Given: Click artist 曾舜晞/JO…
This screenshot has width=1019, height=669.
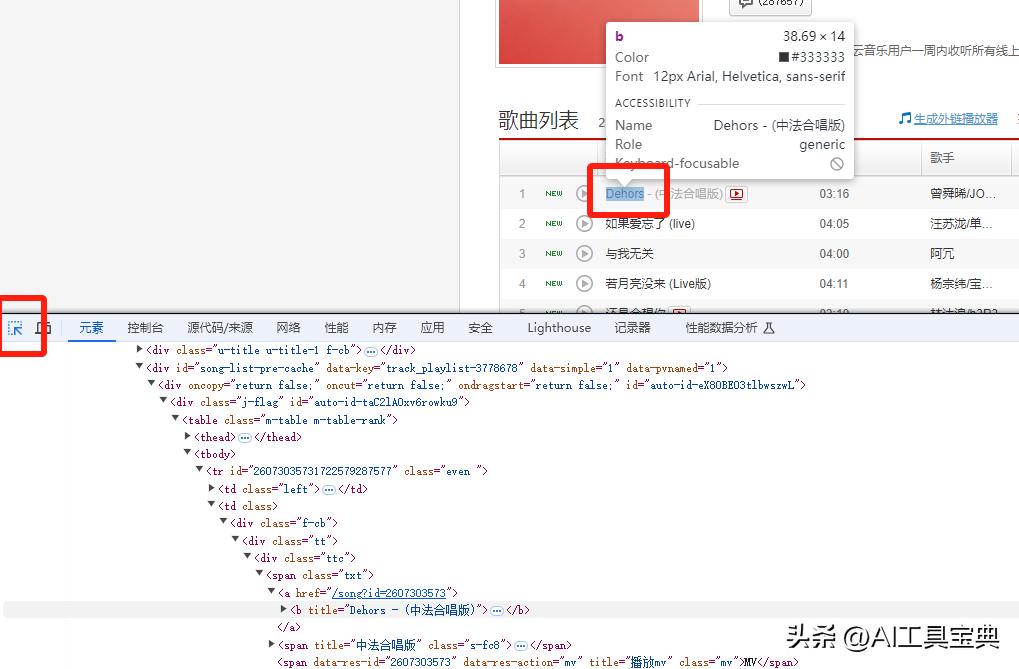Looking at the screenshot, I should (962, 194).
